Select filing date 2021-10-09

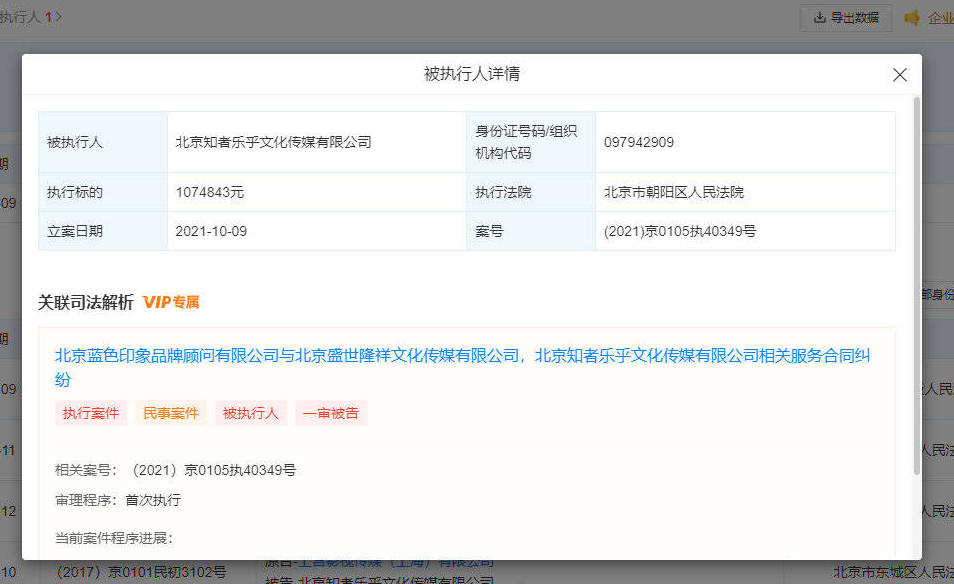coord(211,231)
